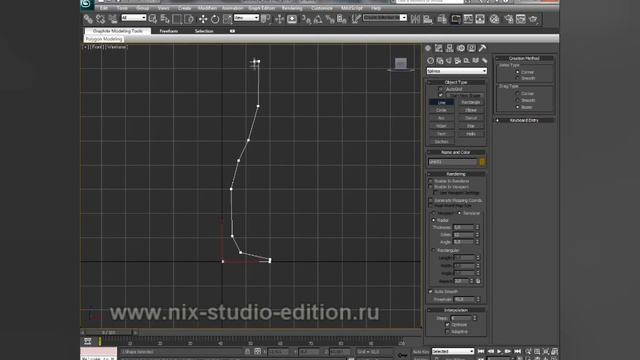Open the Customize menu

click(x=322, y=8)
